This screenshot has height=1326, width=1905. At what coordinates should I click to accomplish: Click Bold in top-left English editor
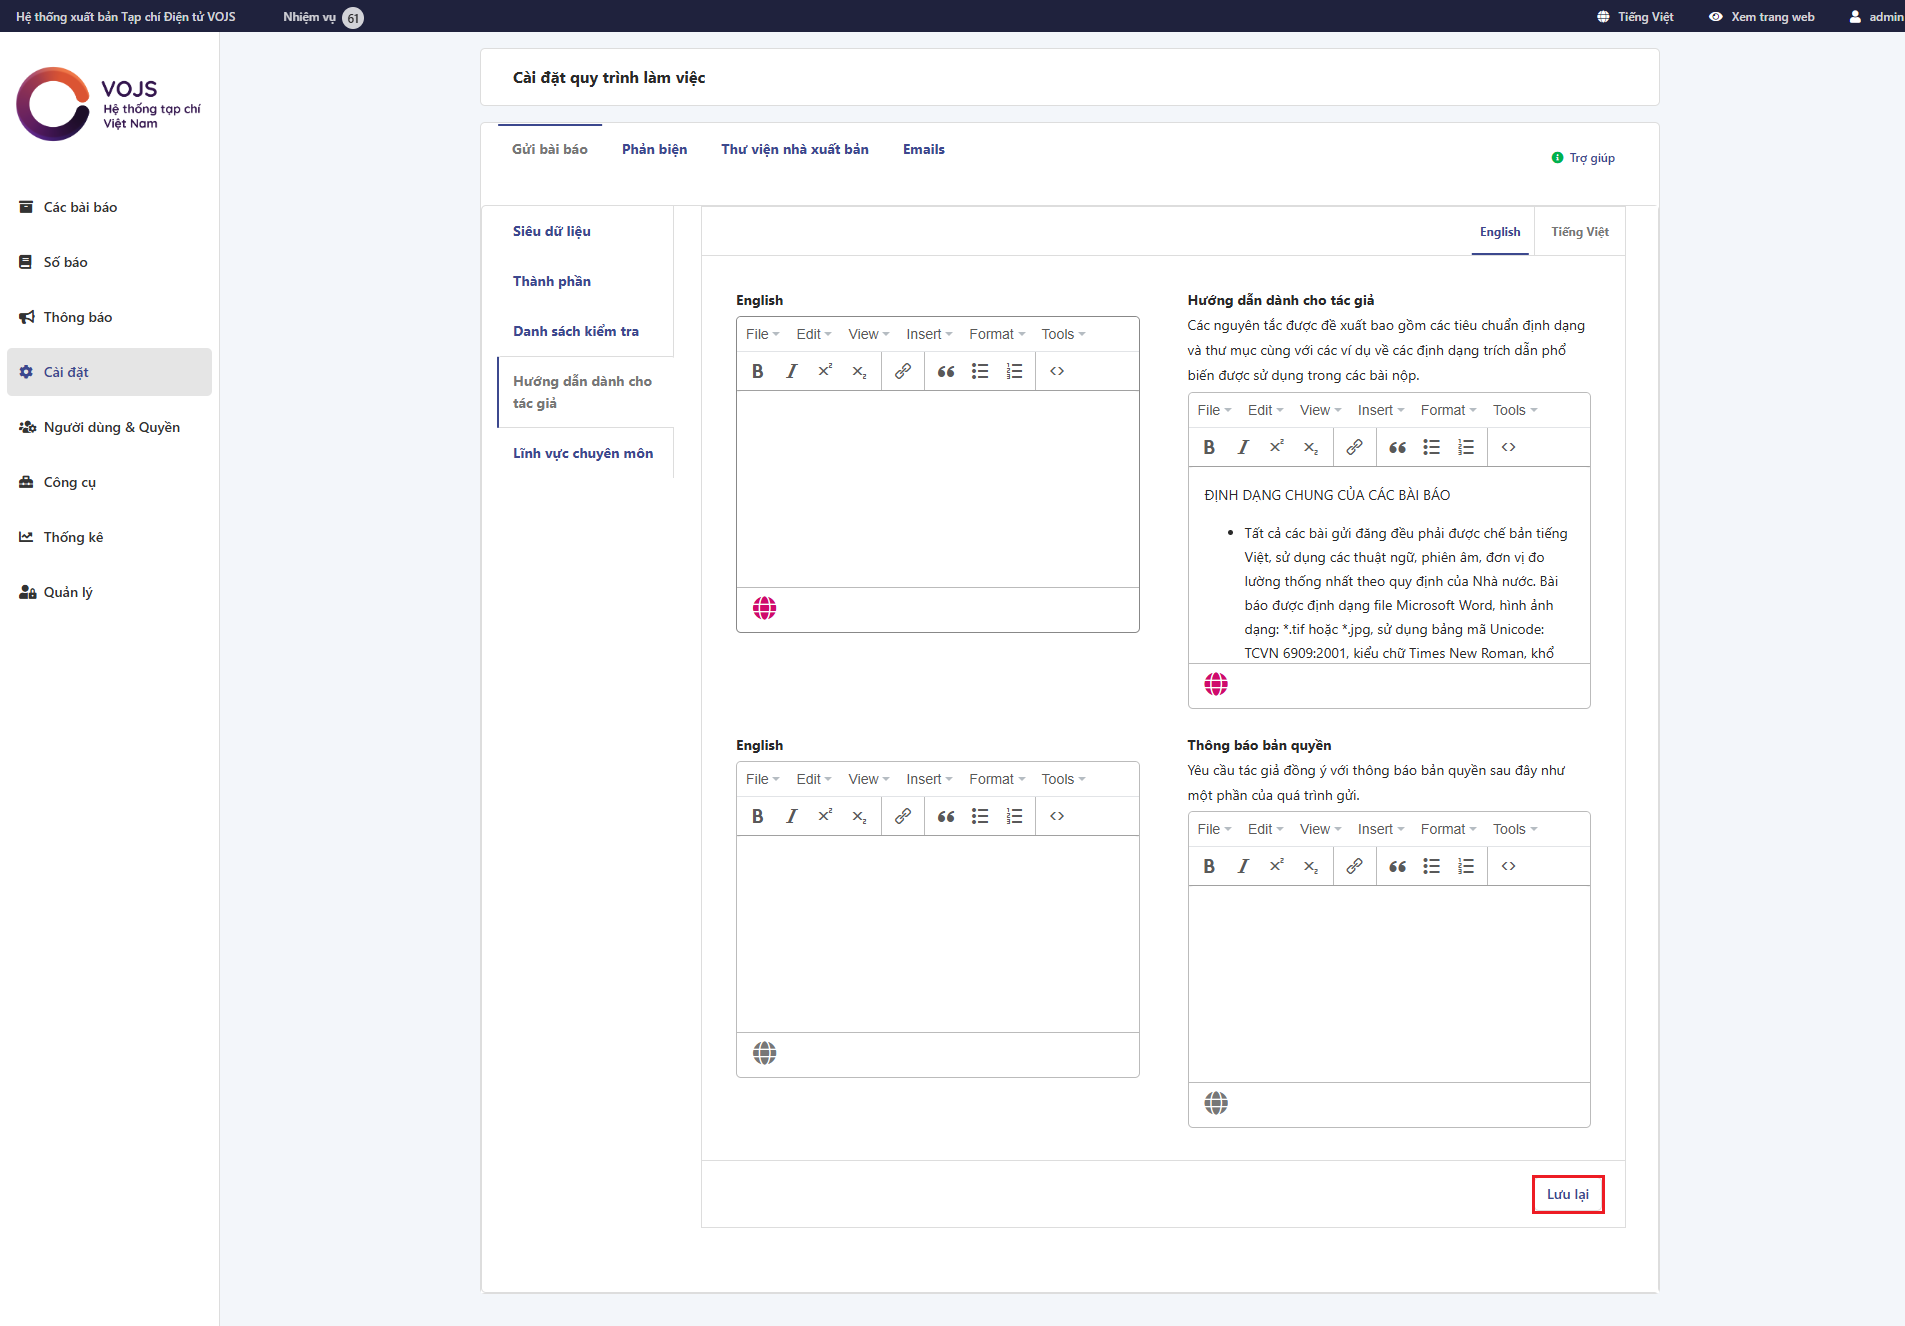click(x=757, y=371)
